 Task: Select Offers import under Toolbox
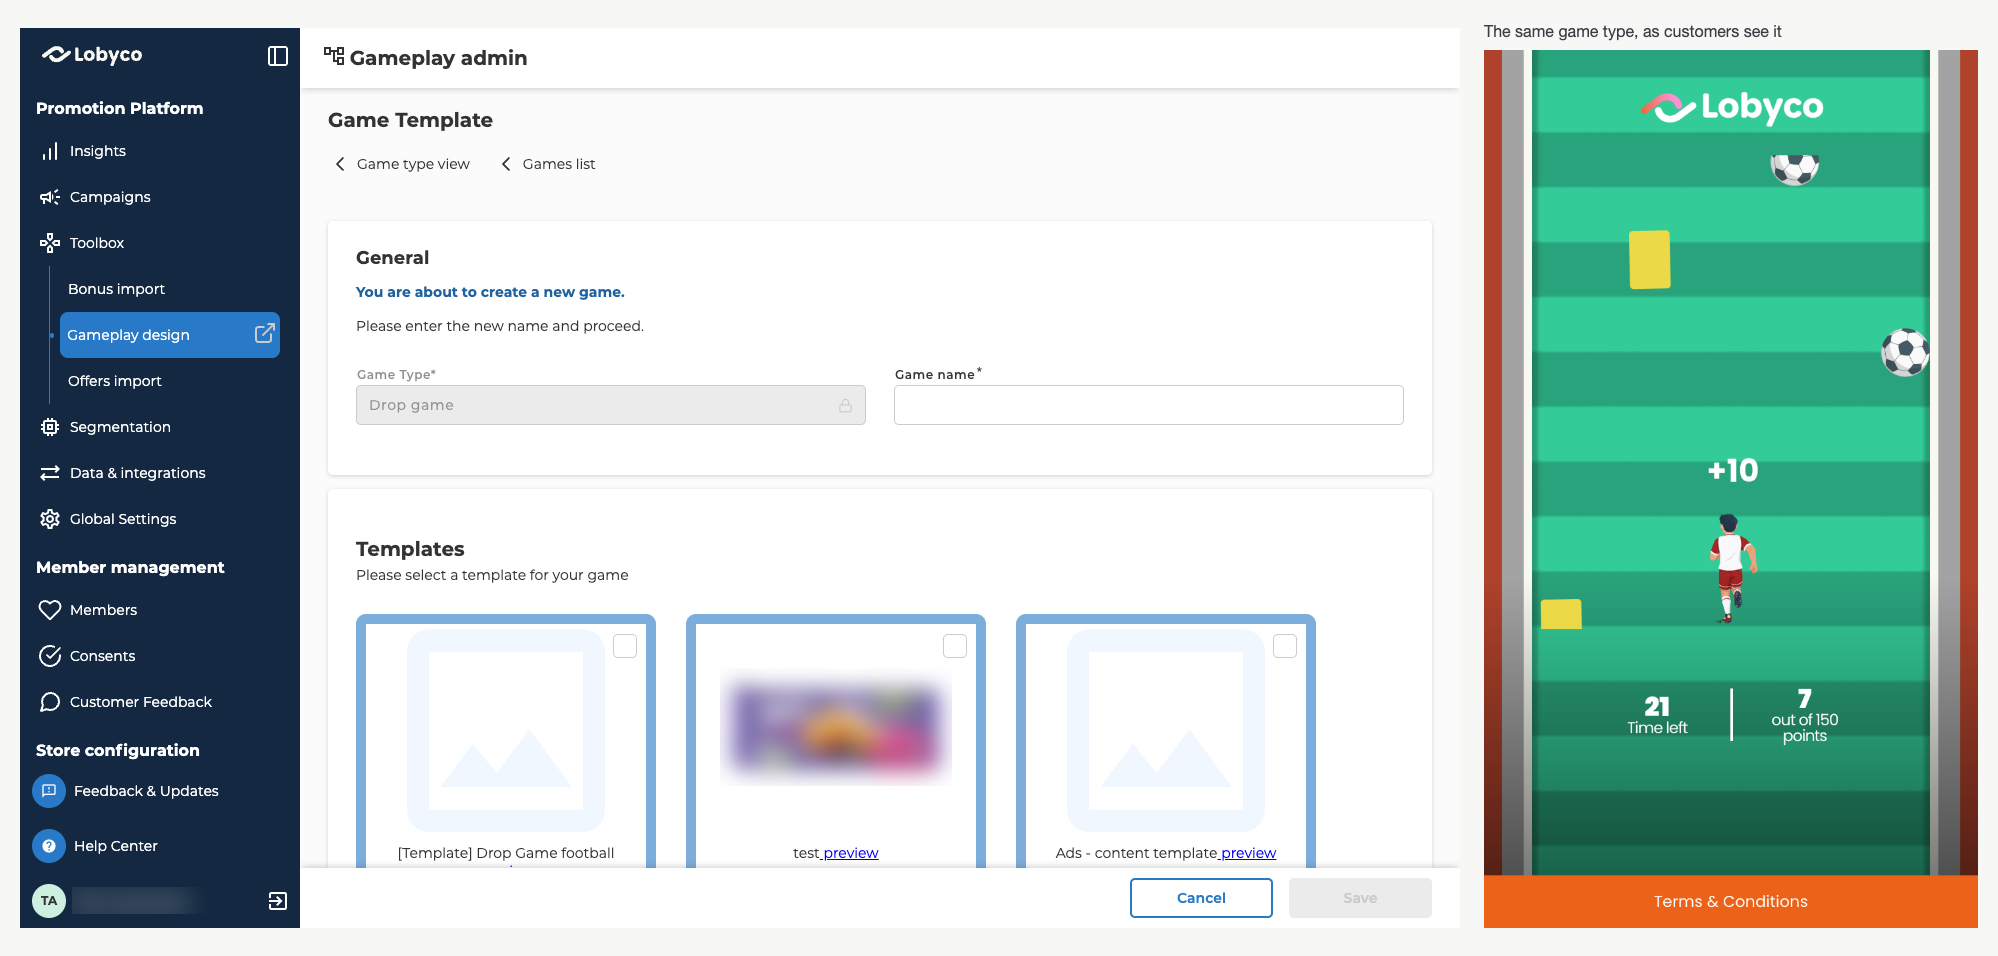pos(115,381)
